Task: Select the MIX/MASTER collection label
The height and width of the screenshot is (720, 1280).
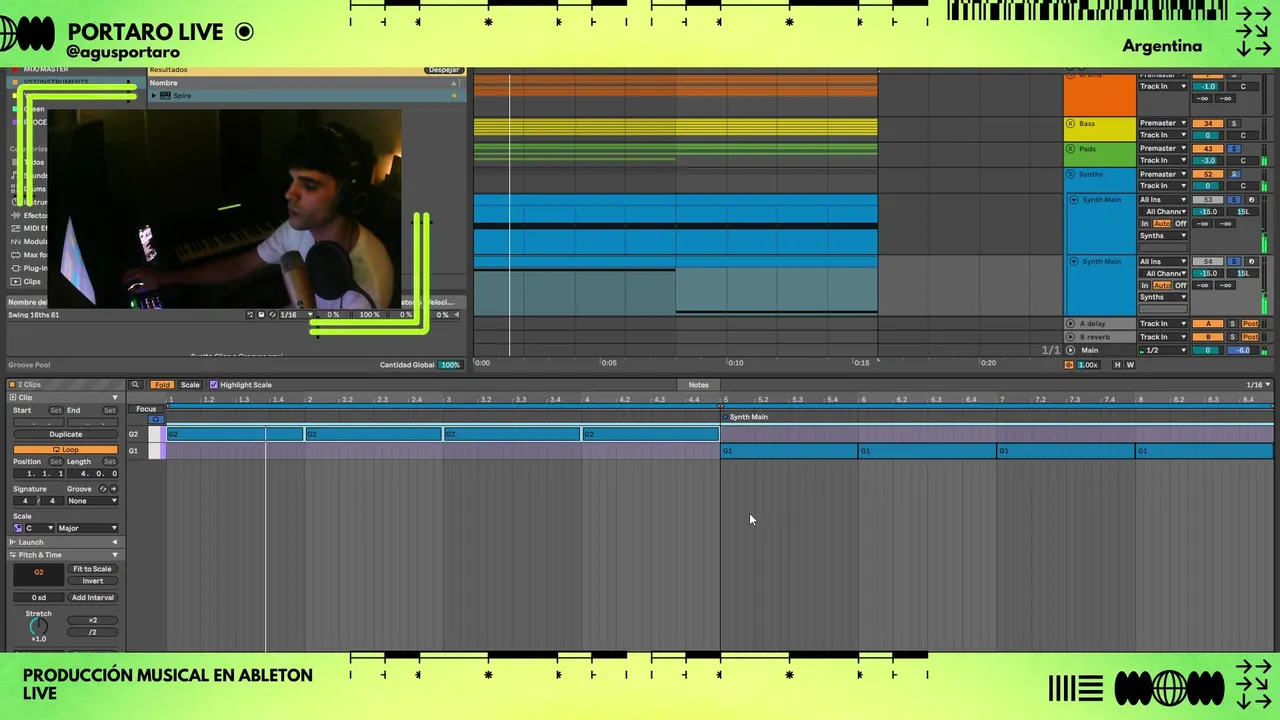Action: pyautogui.click(x=46, y=70)
